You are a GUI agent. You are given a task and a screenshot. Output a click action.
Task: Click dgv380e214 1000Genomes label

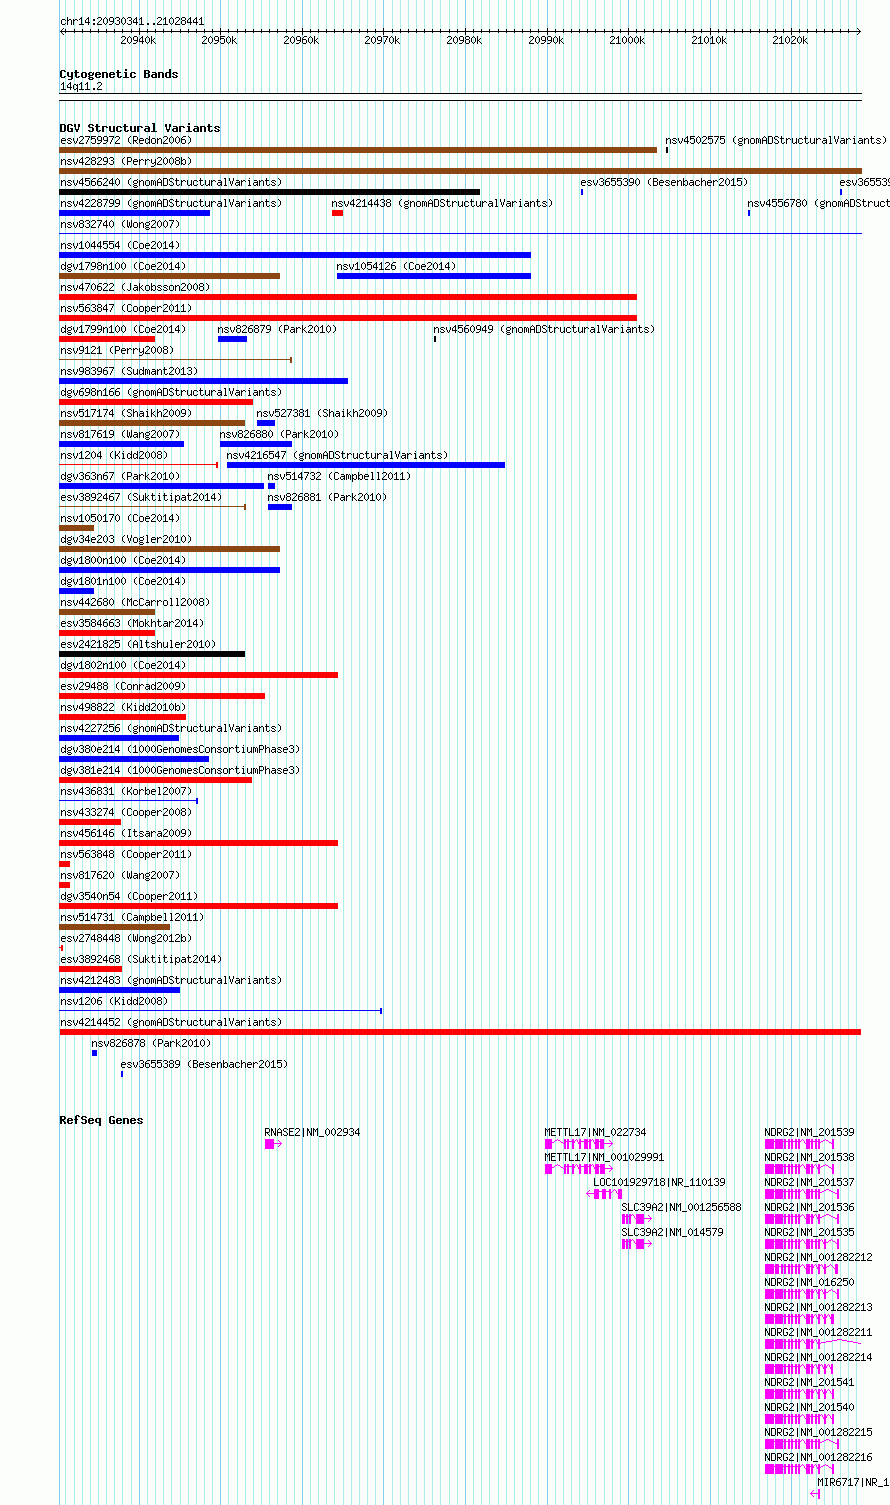tap(179, 749)
